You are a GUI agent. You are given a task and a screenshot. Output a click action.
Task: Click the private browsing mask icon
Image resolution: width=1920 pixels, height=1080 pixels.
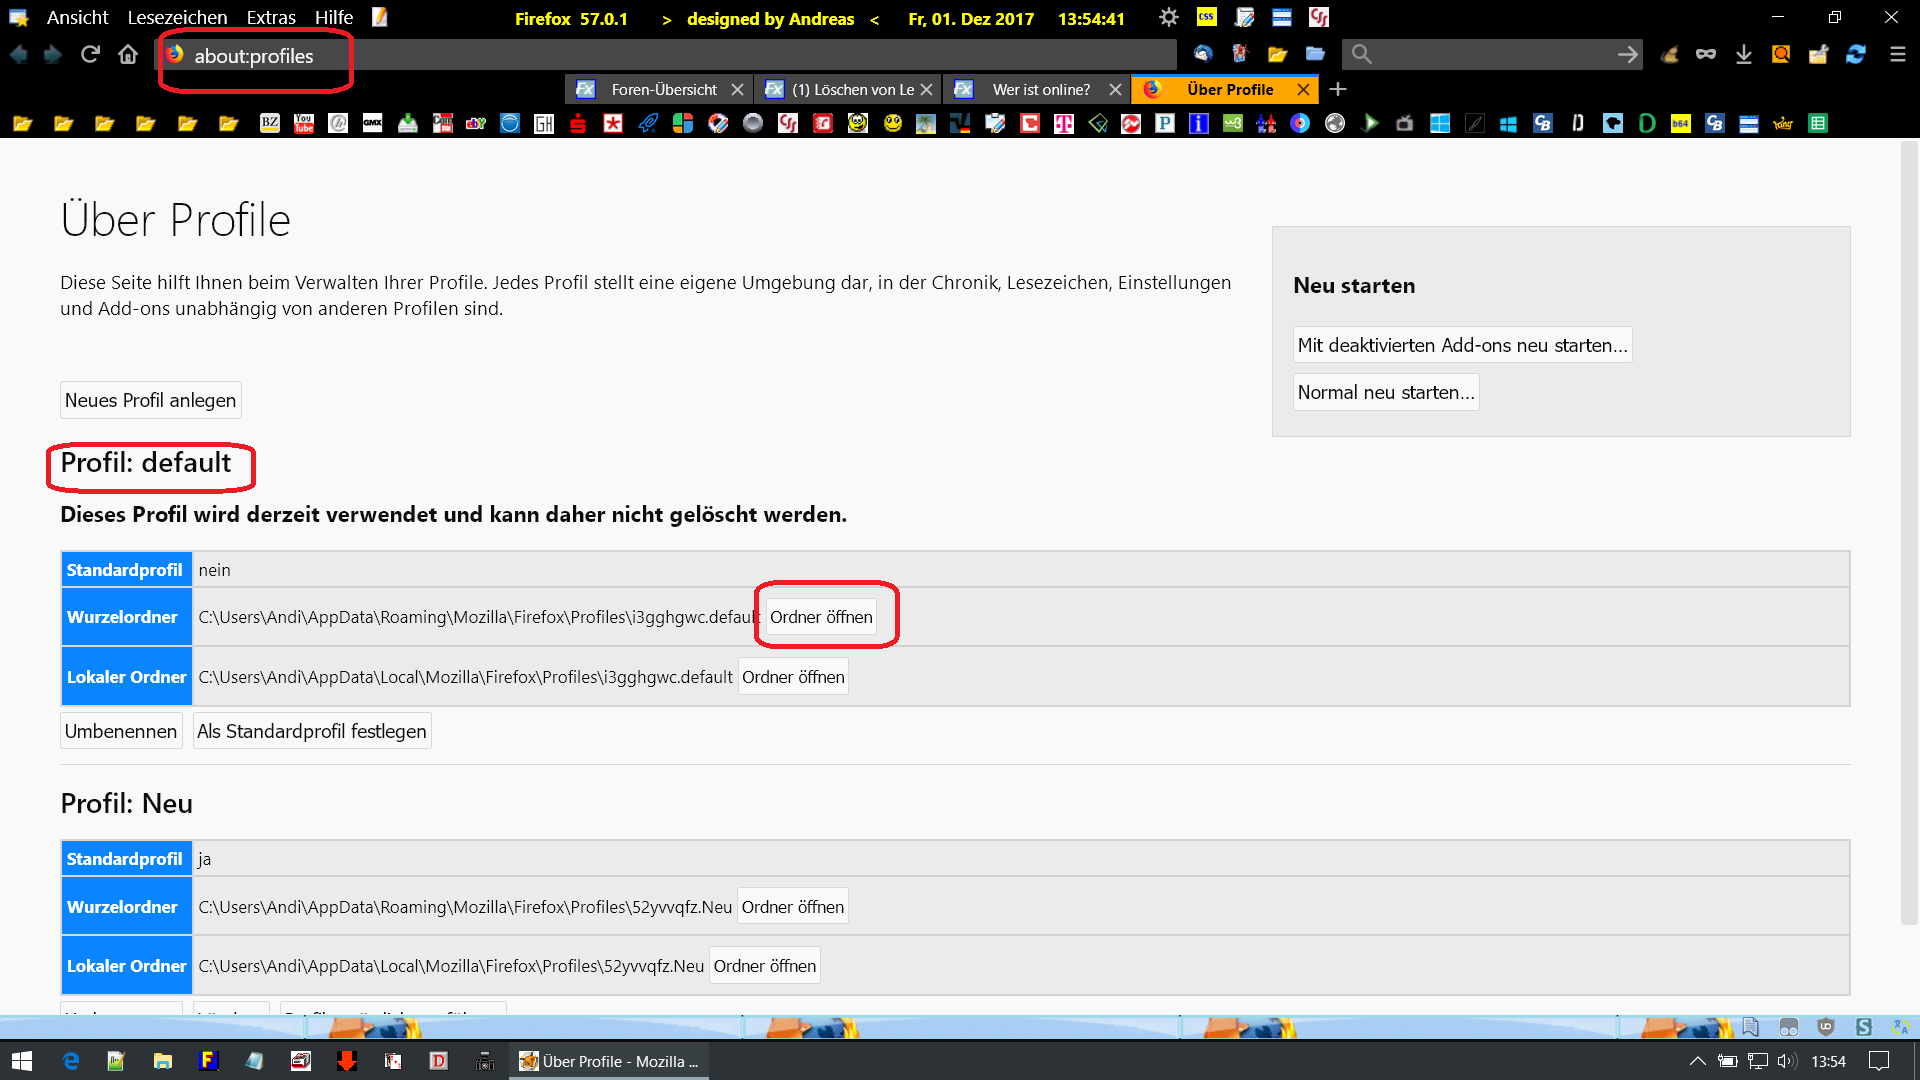click(x=1706, y=54)
